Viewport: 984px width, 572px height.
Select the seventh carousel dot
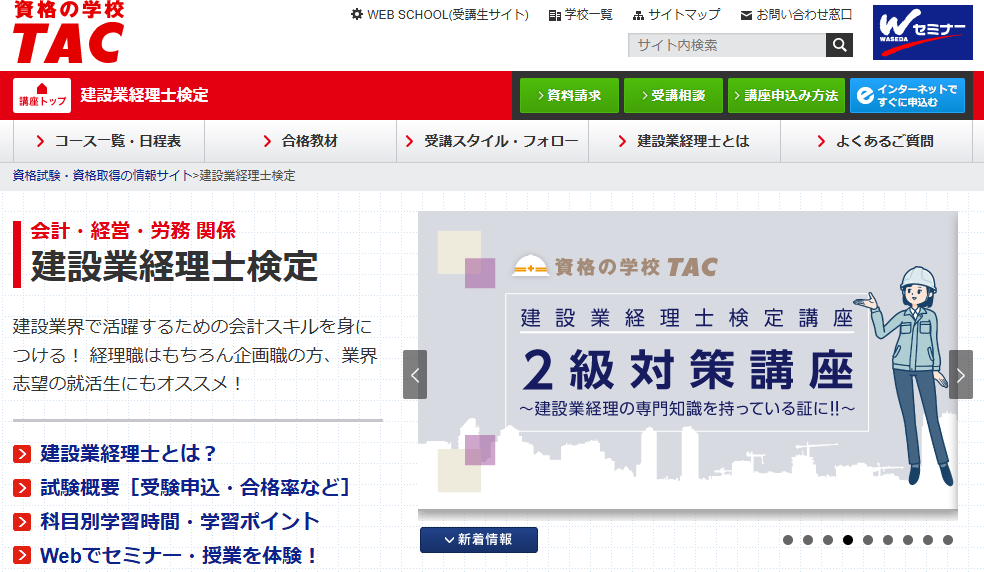908,540
